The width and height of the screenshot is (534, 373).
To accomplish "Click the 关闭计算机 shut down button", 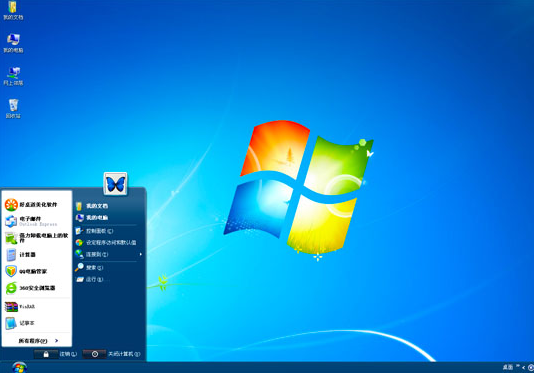I will click(x=112, y=354).
